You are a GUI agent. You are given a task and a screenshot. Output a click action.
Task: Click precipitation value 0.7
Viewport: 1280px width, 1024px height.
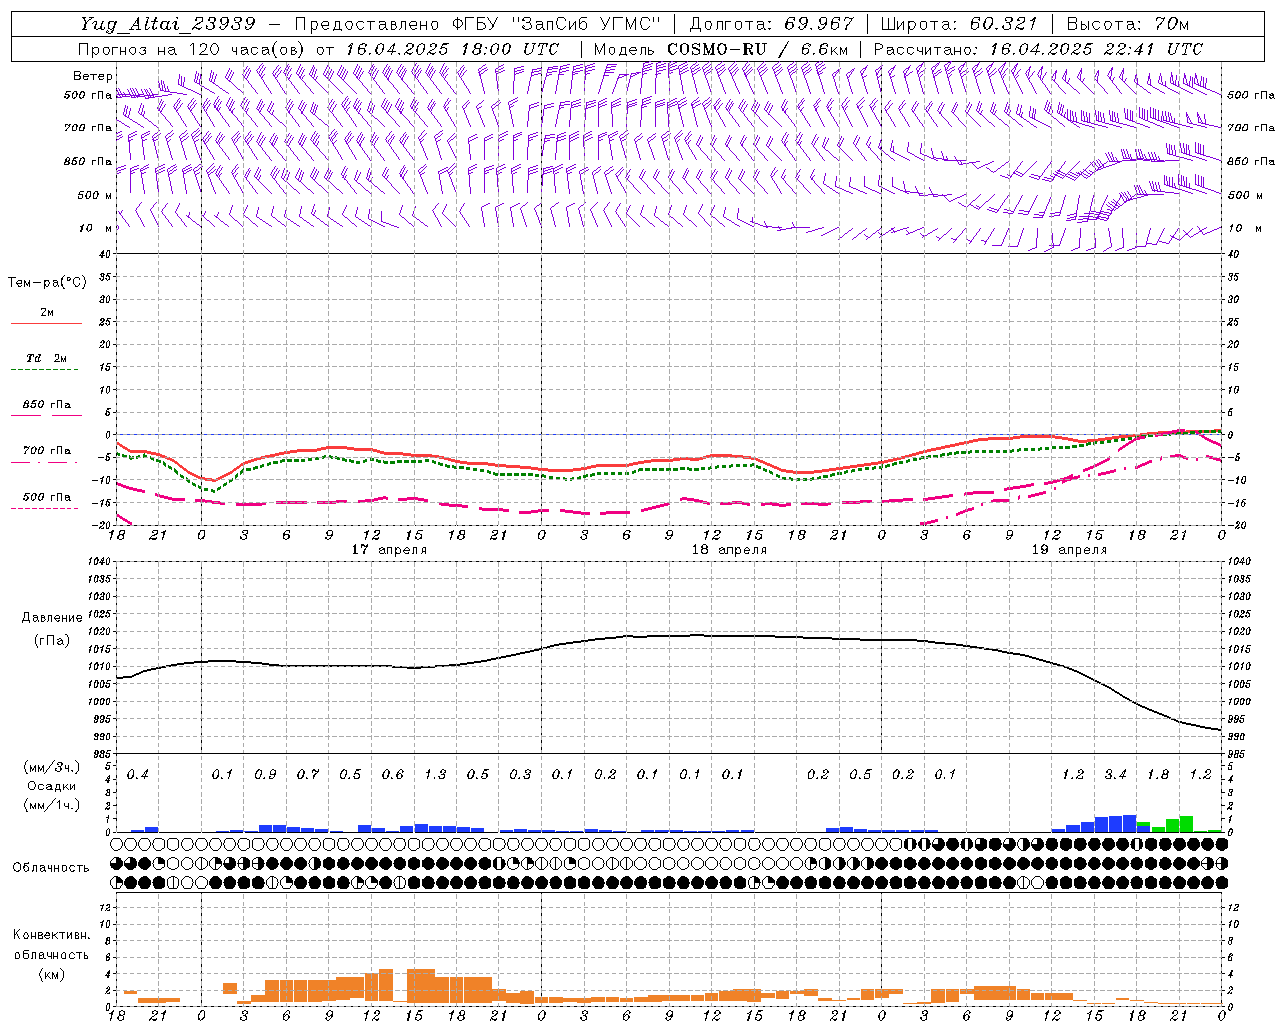pyautogui.click(x=308, y=775)
